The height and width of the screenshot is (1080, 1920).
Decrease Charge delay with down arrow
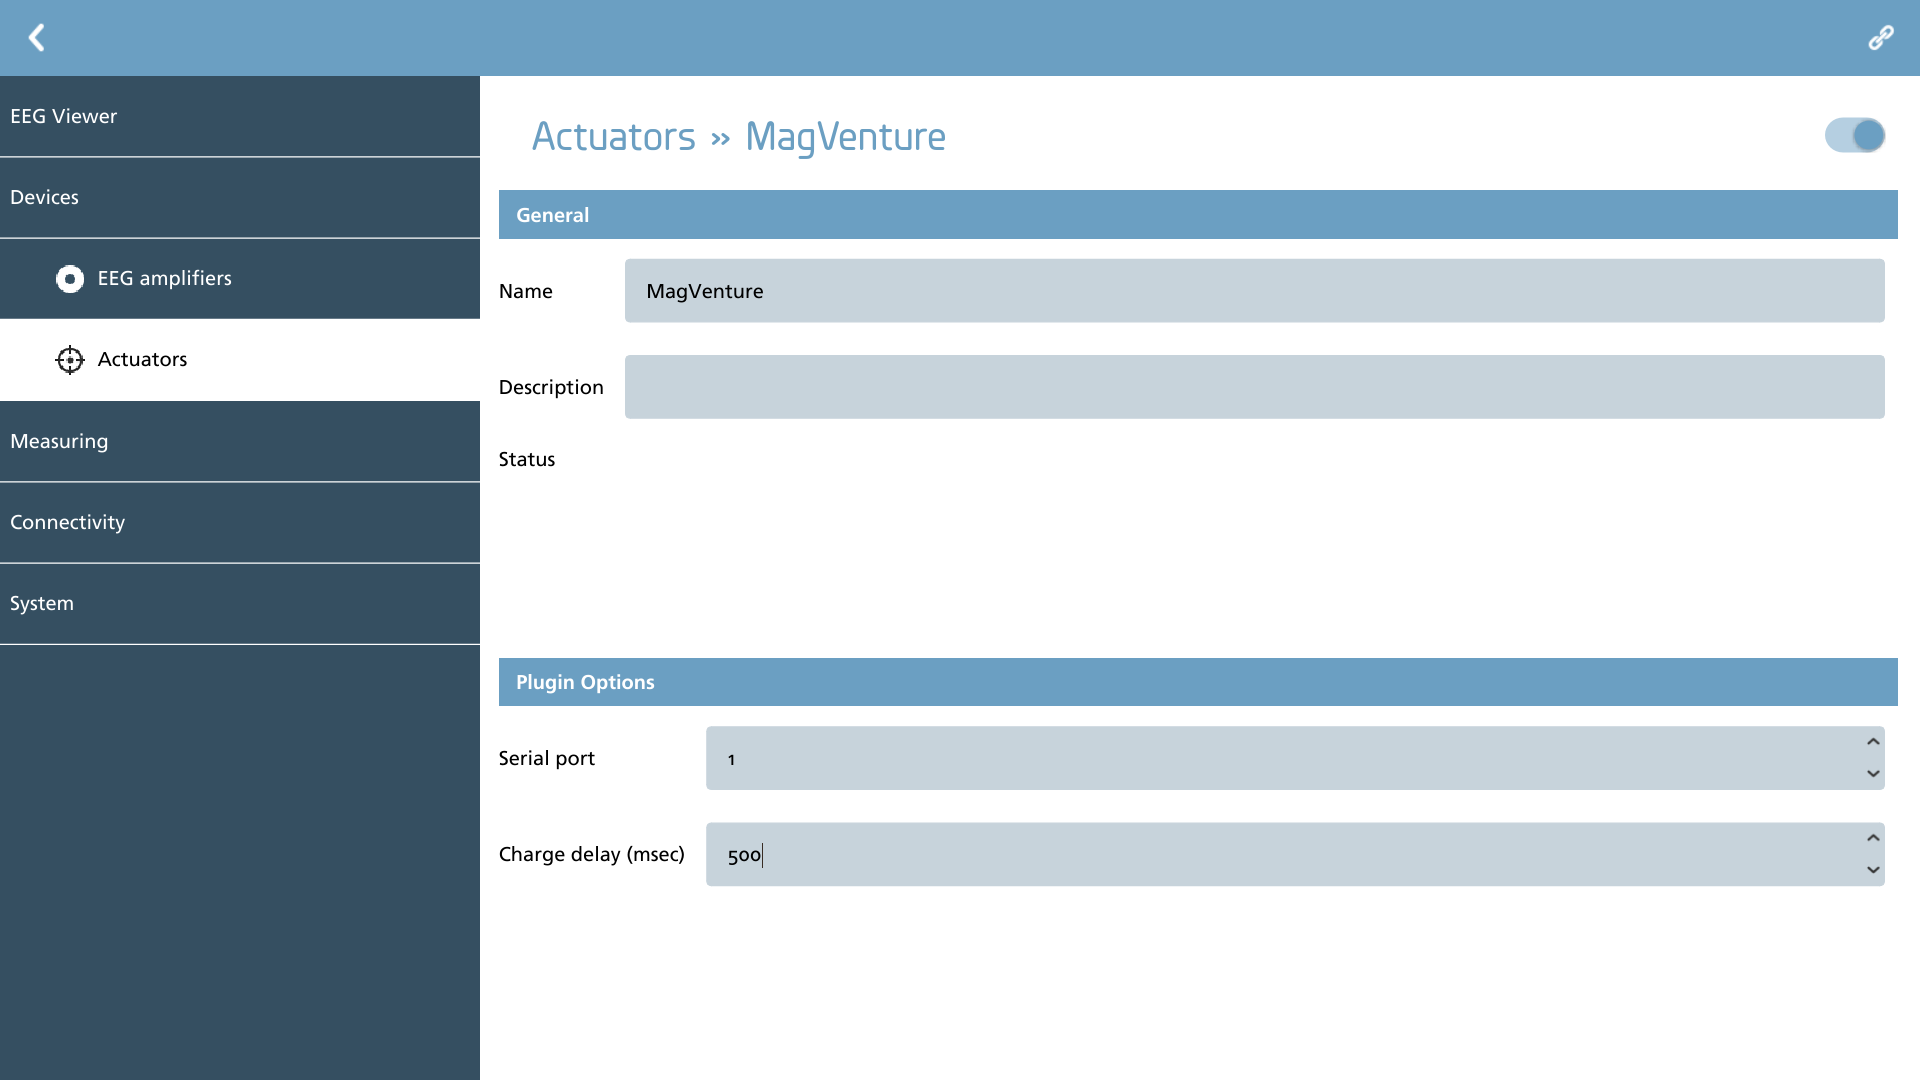(1873, 870)
